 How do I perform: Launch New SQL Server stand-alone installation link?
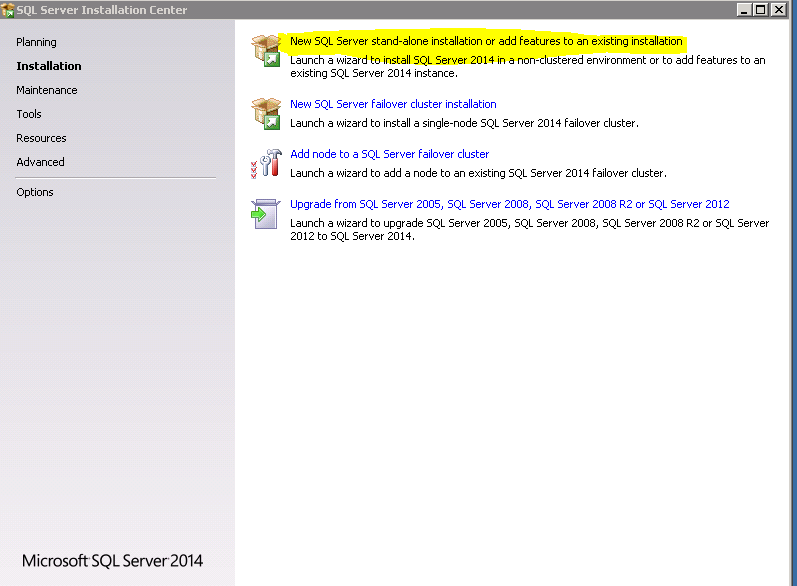pyautogui.click(x=486, y=41)
